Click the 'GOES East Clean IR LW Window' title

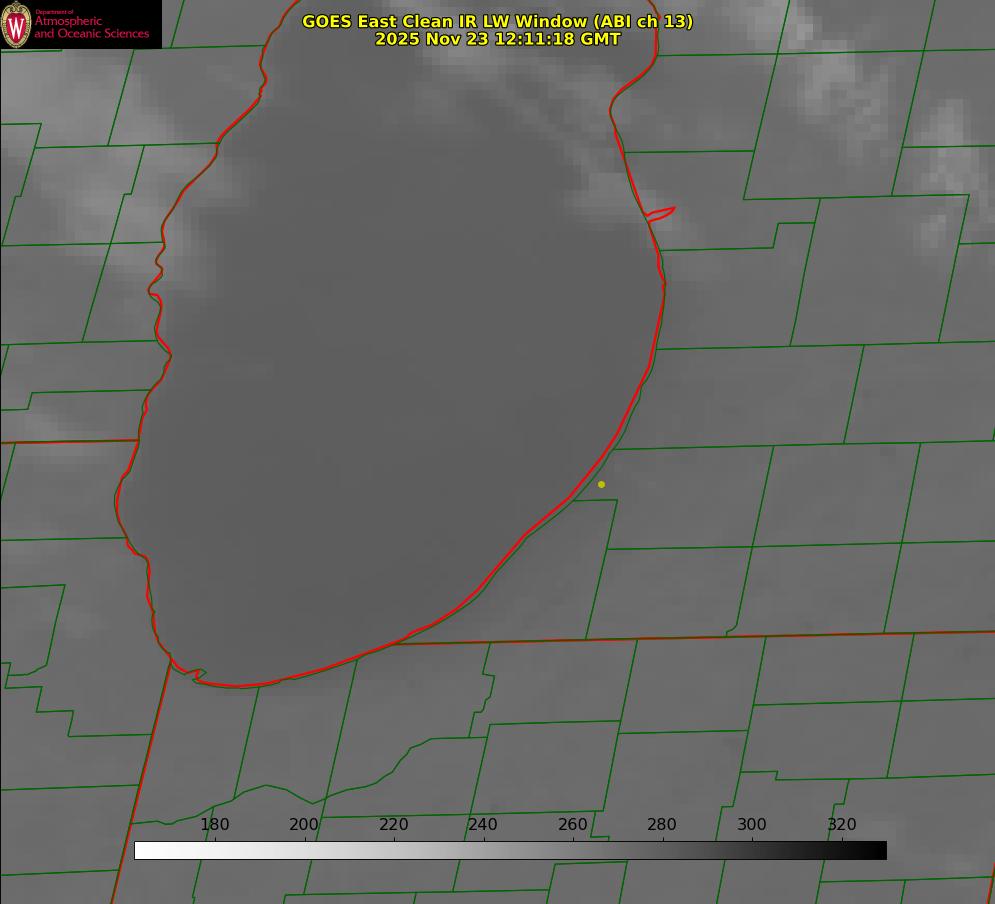point(498,21)
